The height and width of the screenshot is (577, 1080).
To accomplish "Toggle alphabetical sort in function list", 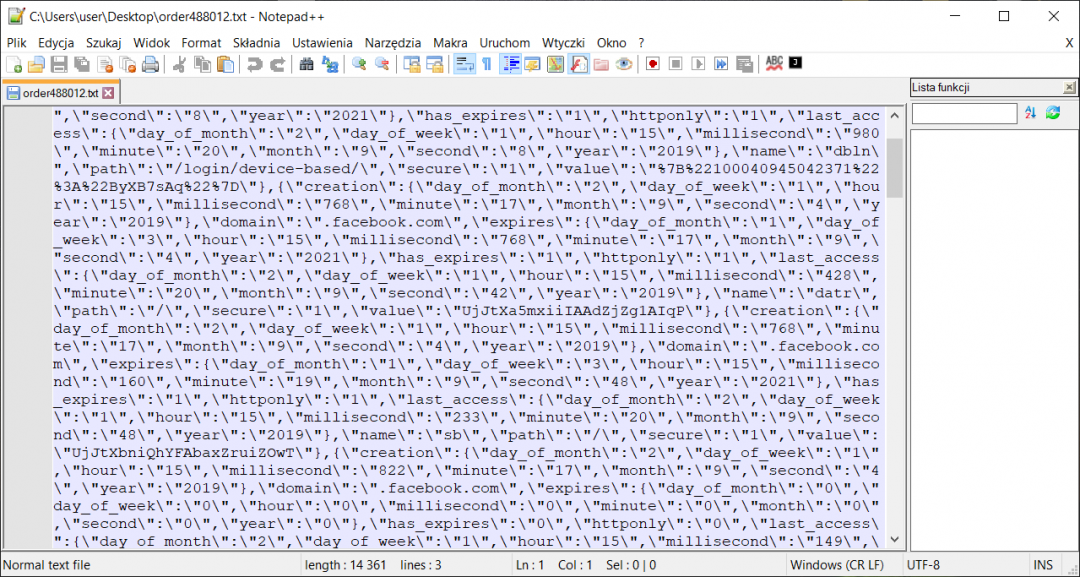I will (1030, 114).
